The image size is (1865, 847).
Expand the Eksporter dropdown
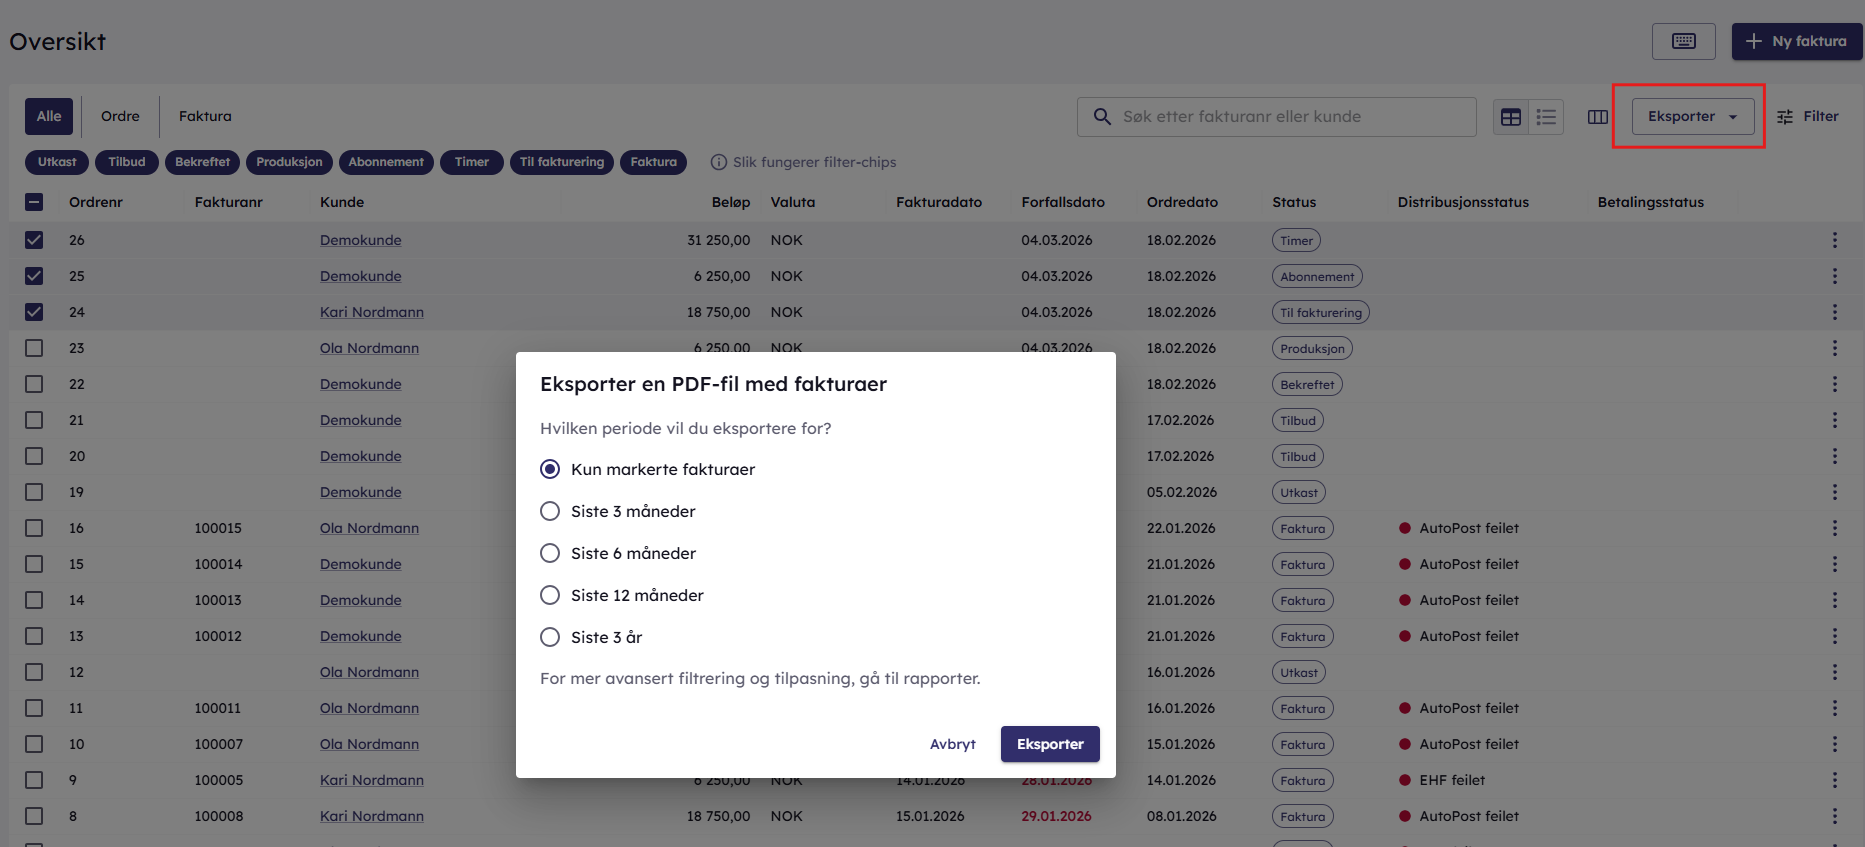point(1692,117)
